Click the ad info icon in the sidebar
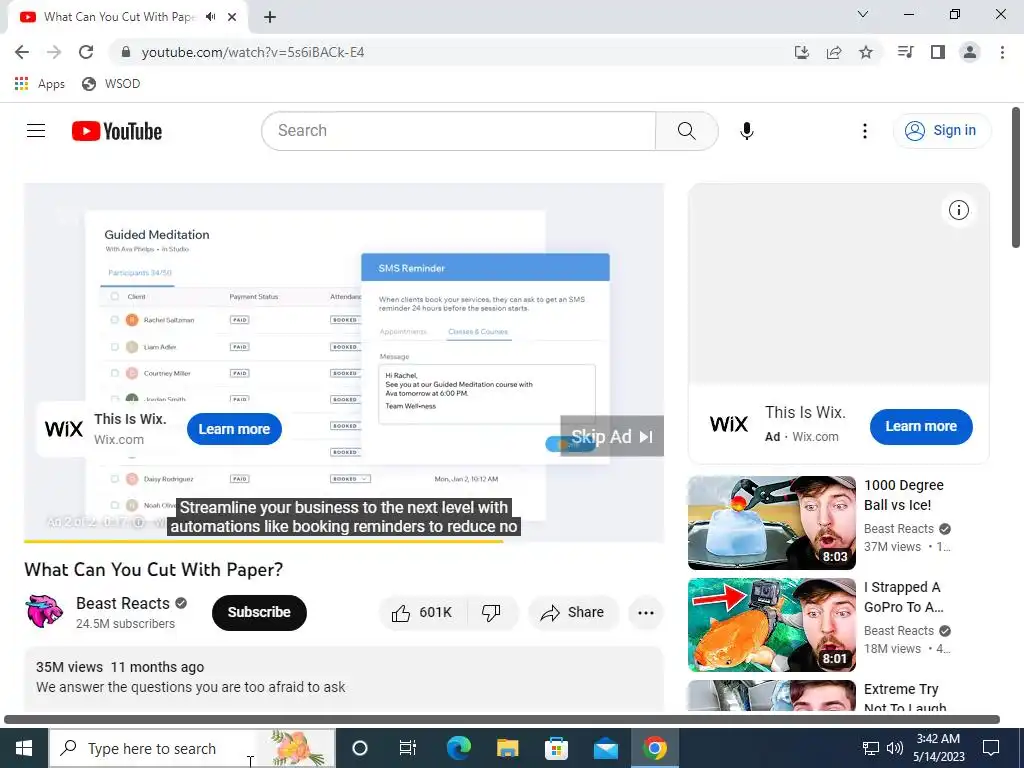 point(959,210)
